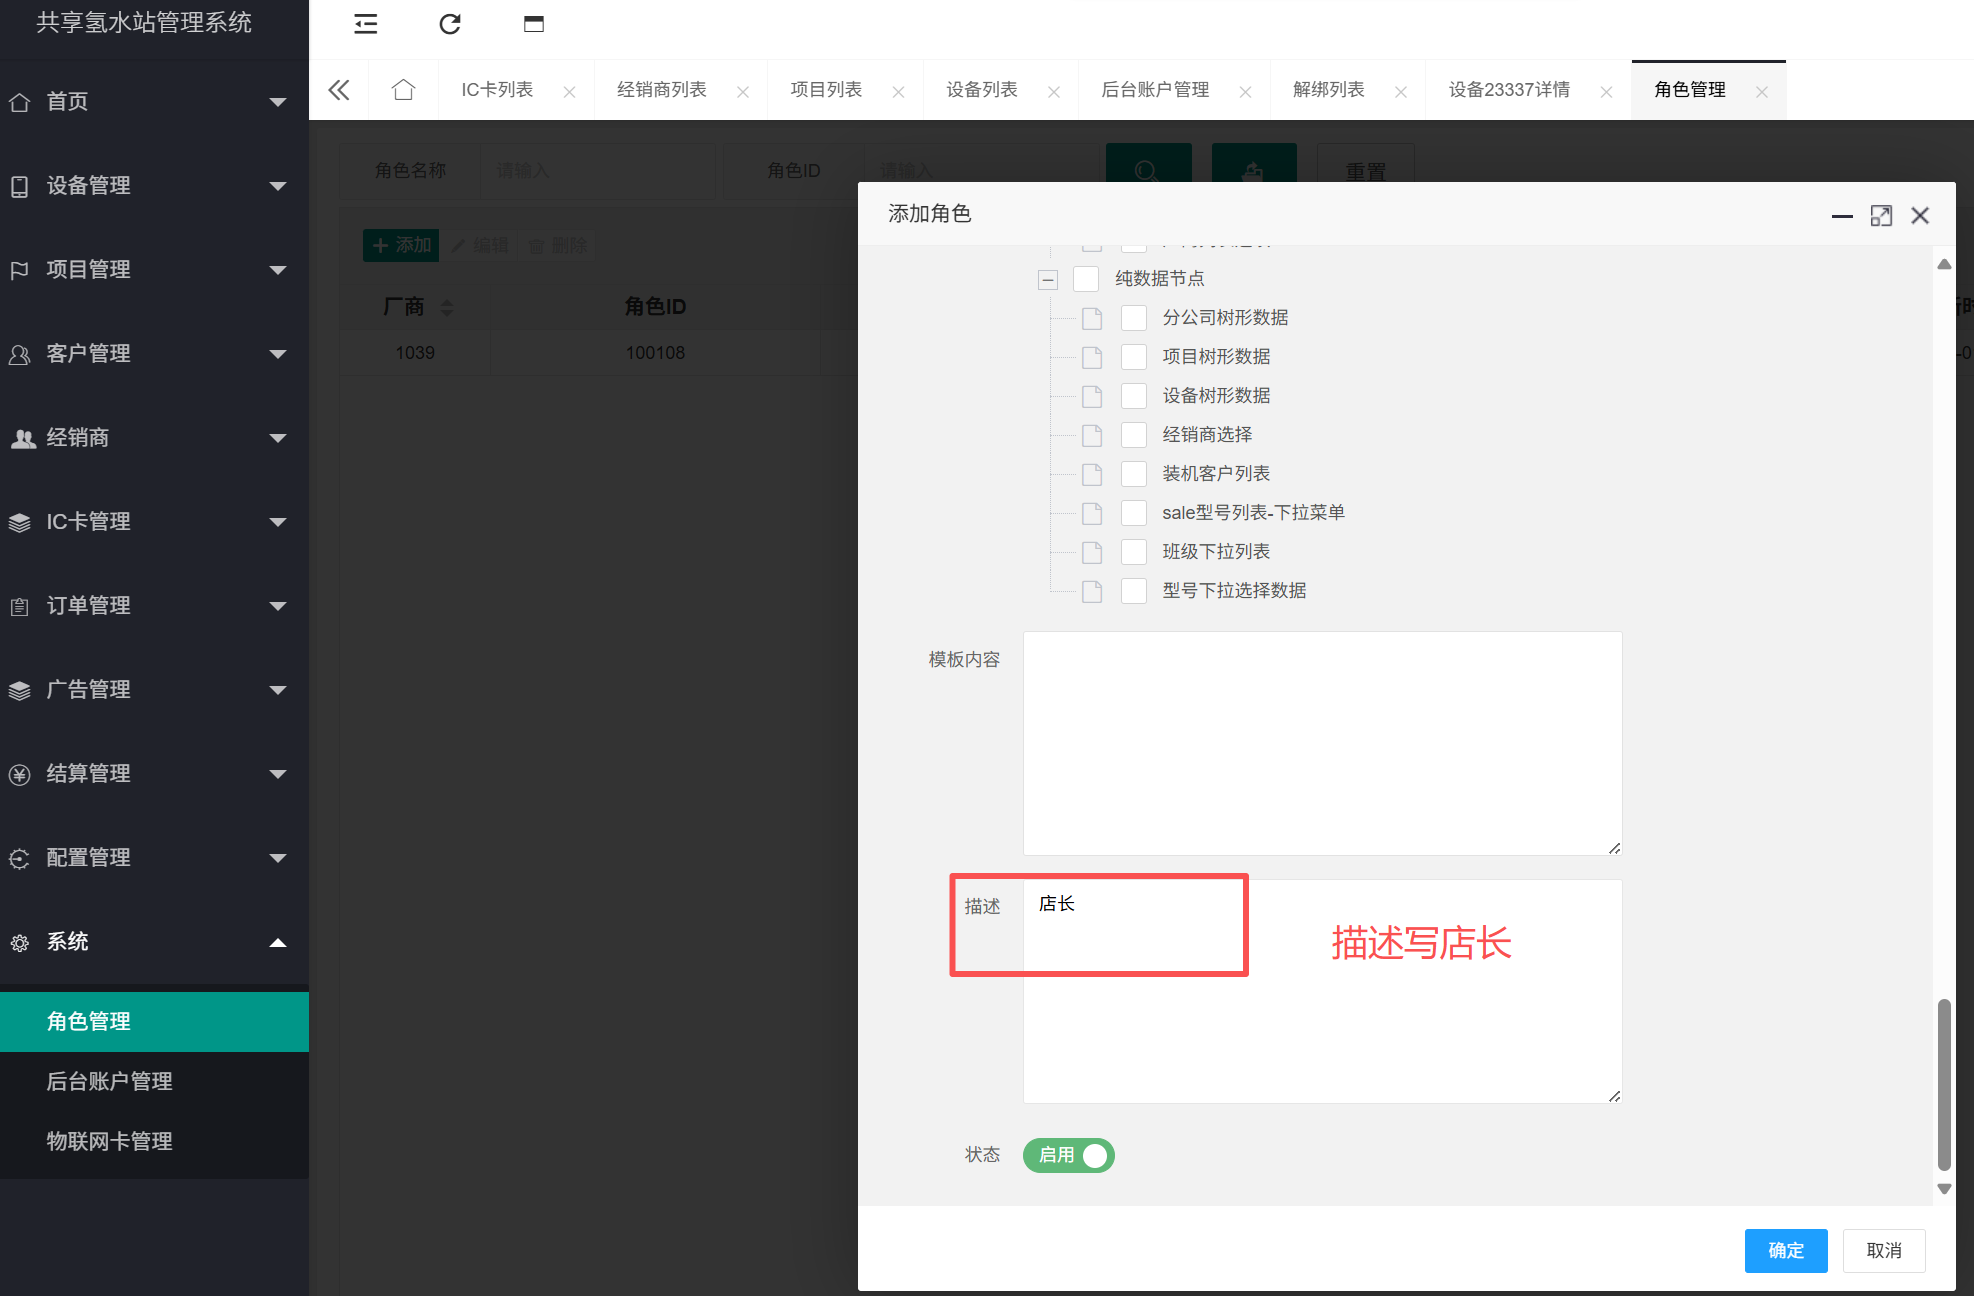This screenshot has height=1296, width=1974.
Task: Check the 班级下拉列表 checkbox
Action: coord(1134,552)
